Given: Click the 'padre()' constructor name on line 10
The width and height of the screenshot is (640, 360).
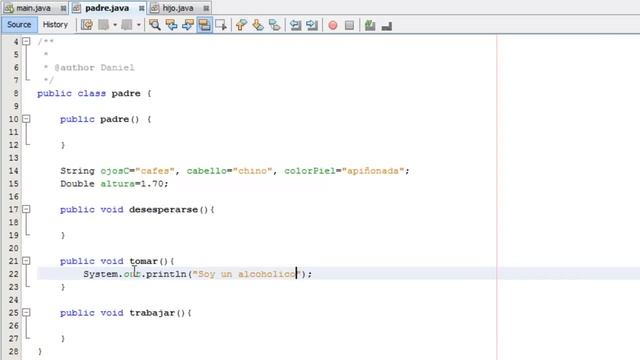Looking at the screenshot, I should [120, 119].
